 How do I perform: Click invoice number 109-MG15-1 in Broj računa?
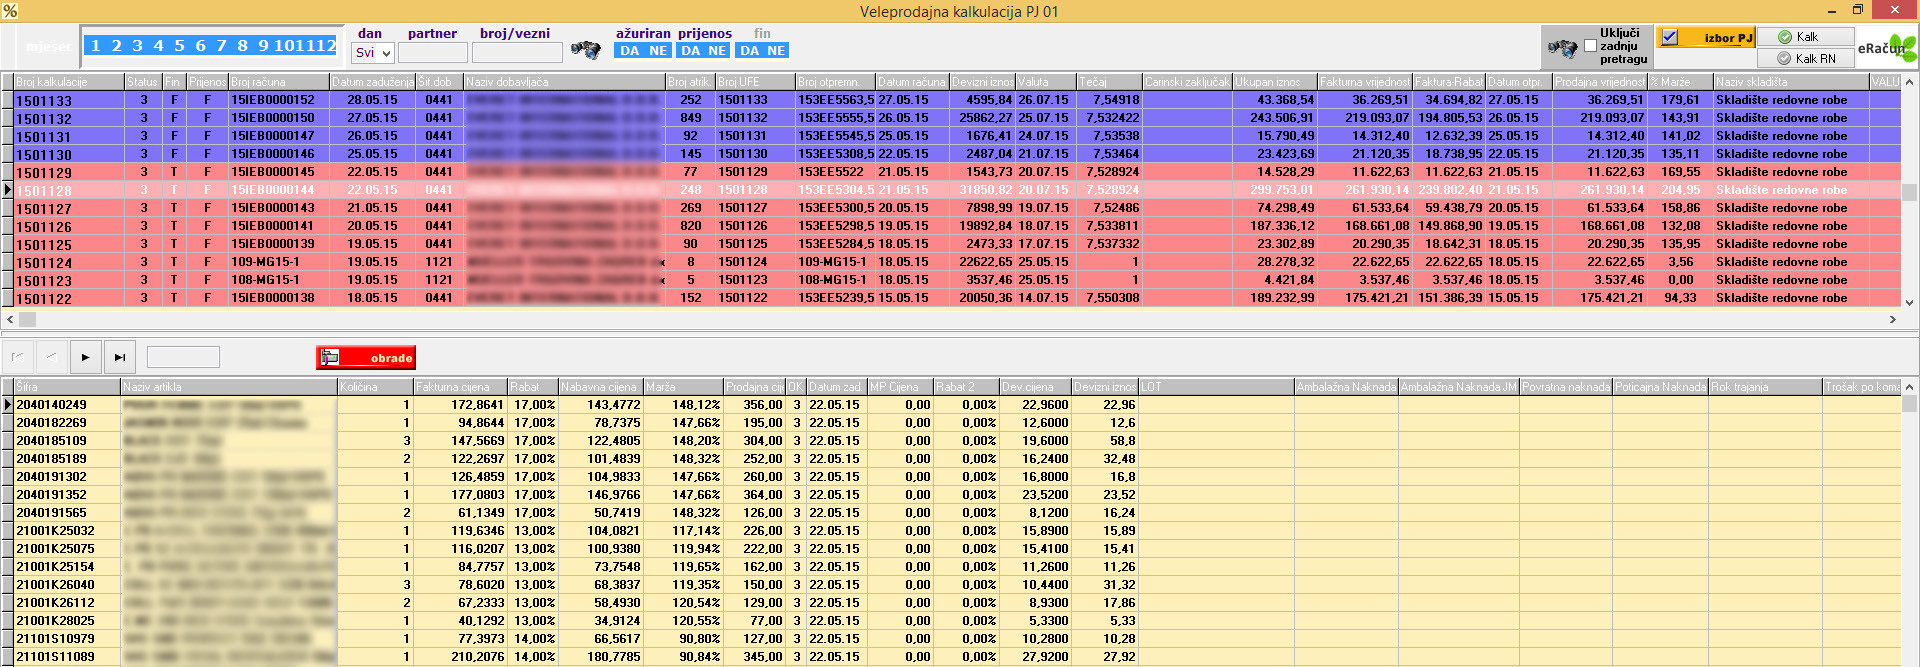[x=265, y=262]
